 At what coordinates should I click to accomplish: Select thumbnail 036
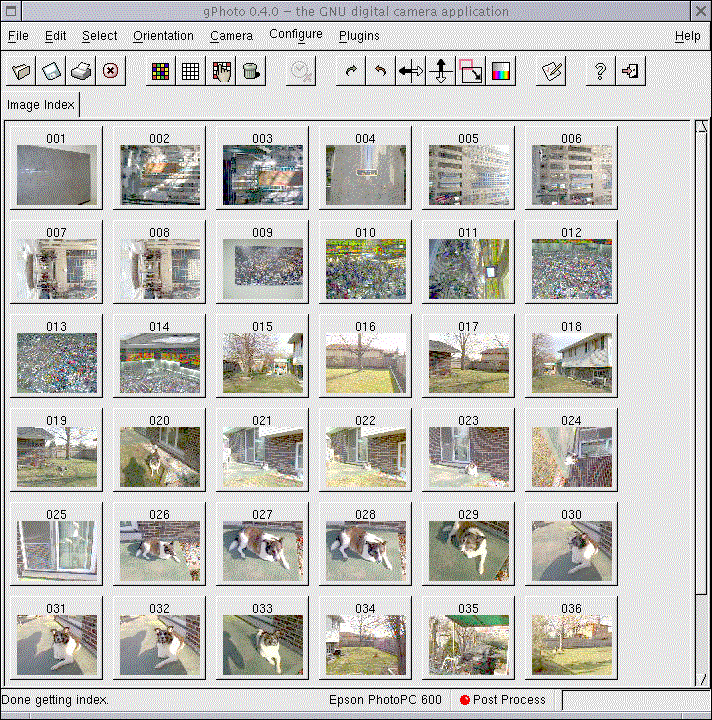point(572,638)
